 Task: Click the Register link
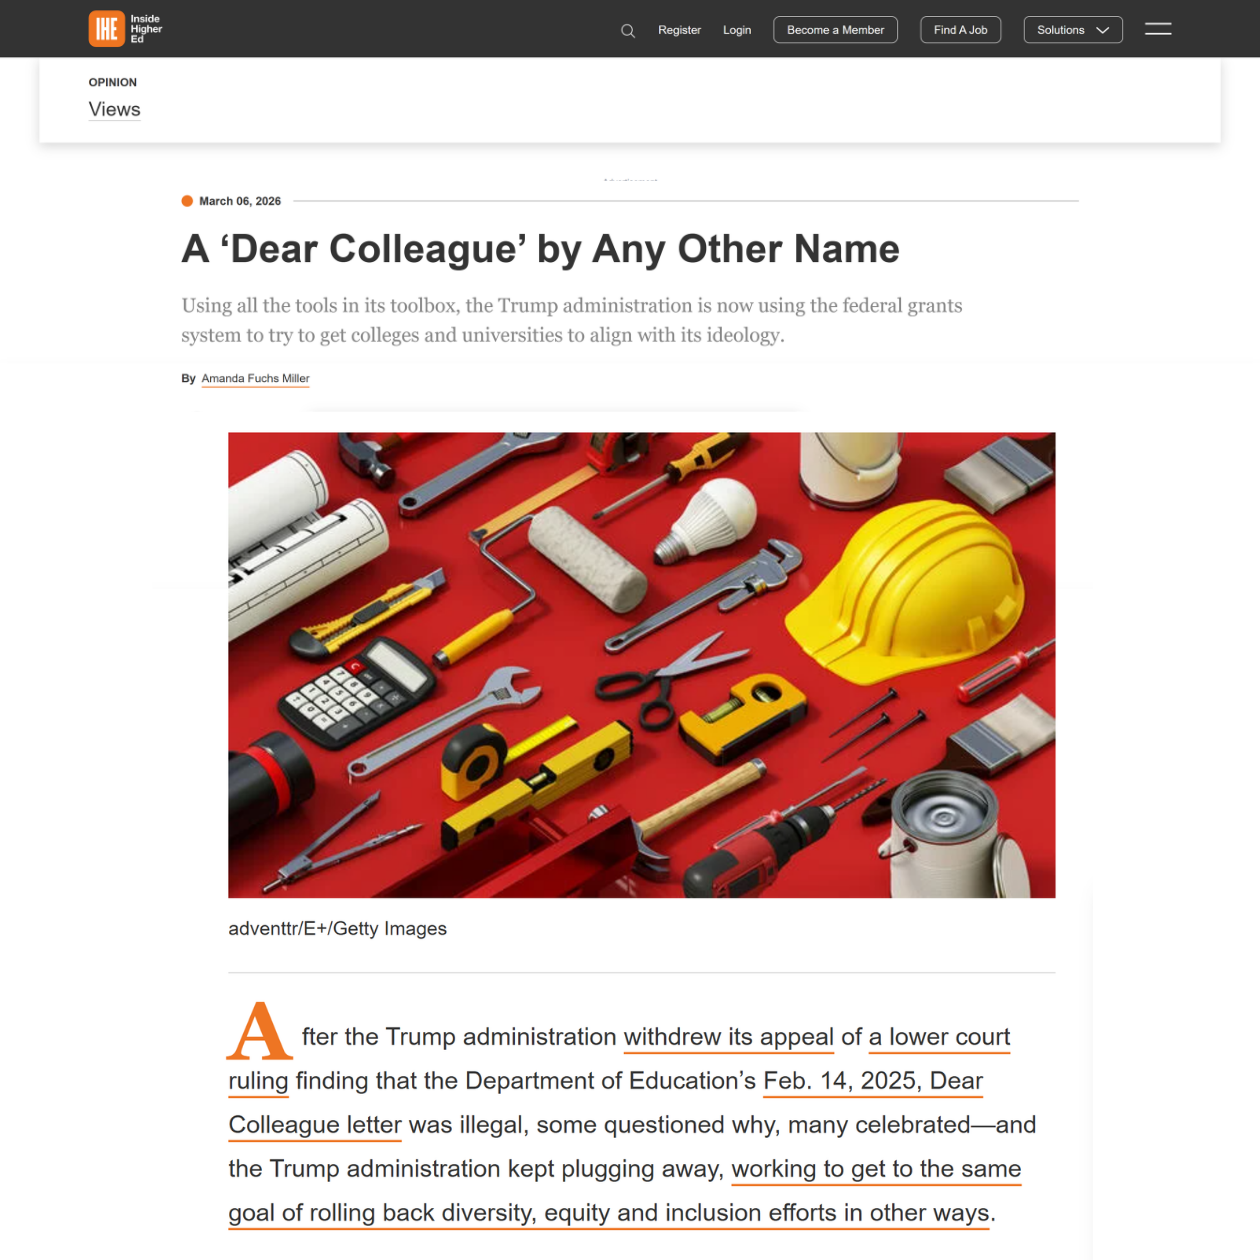click(679, 30)
